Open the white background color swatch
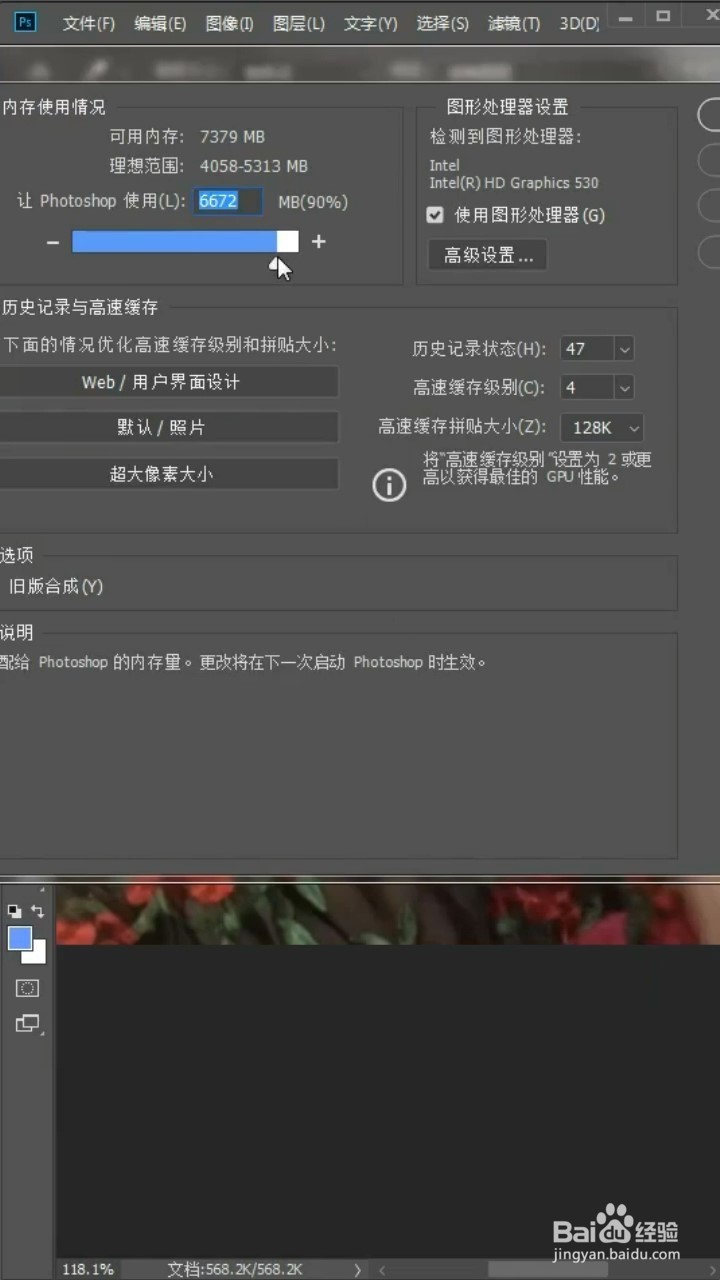Image resolution: width=720 pixels, height=1280 pixels. click(x=38, y=956)
